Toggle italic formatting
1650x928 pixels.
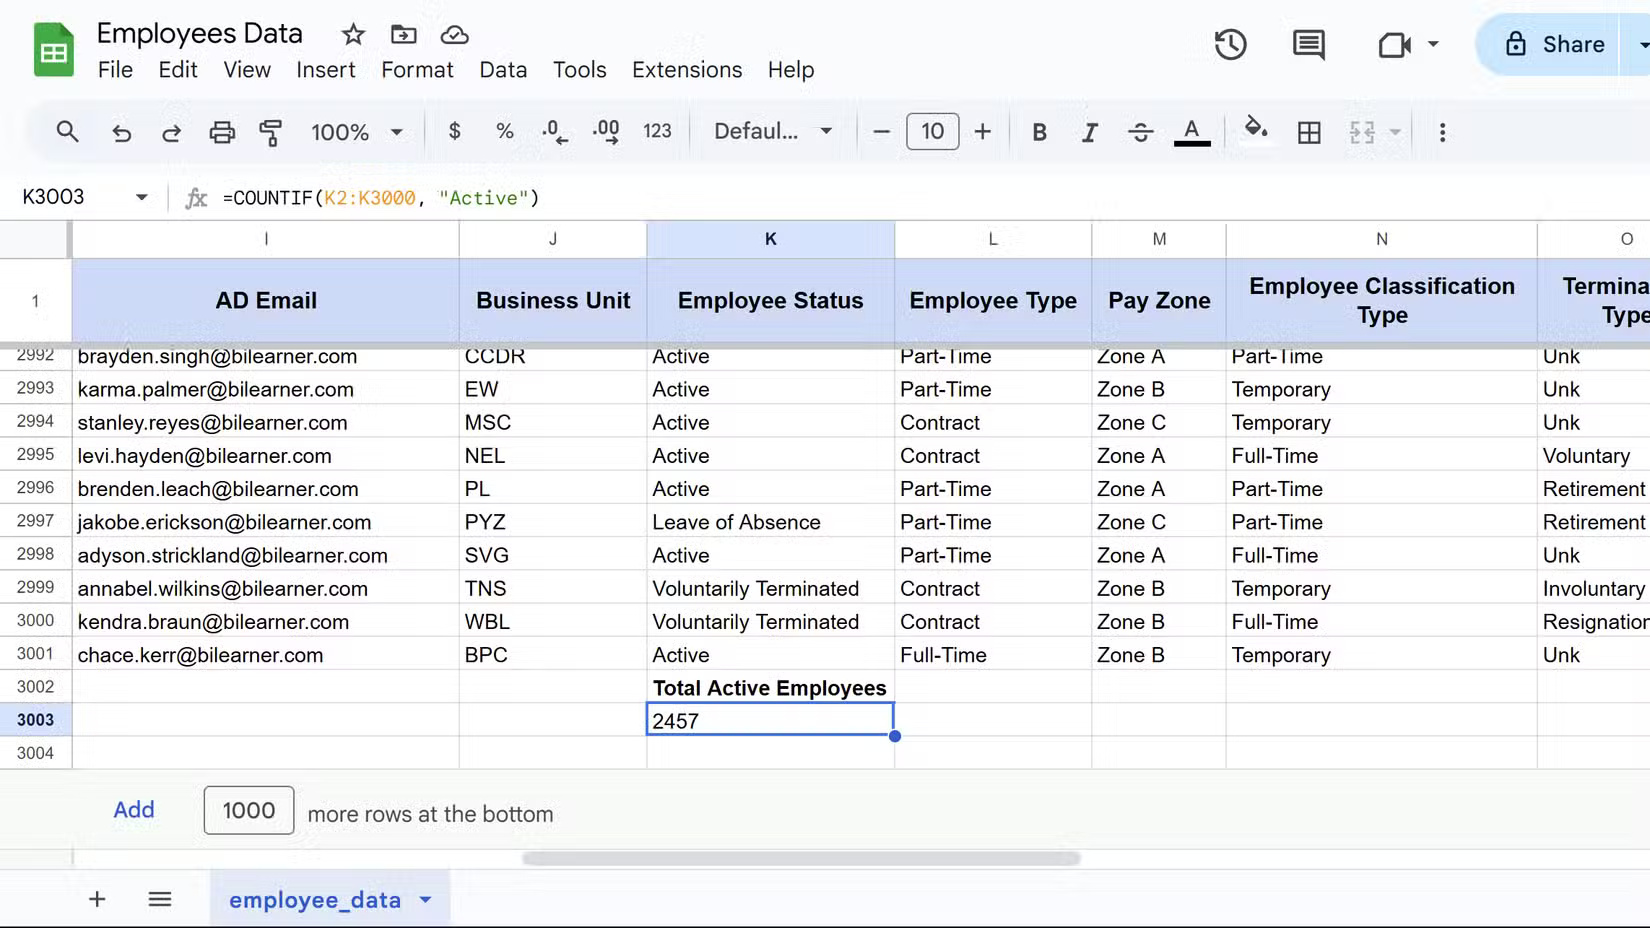[1090, 131]
